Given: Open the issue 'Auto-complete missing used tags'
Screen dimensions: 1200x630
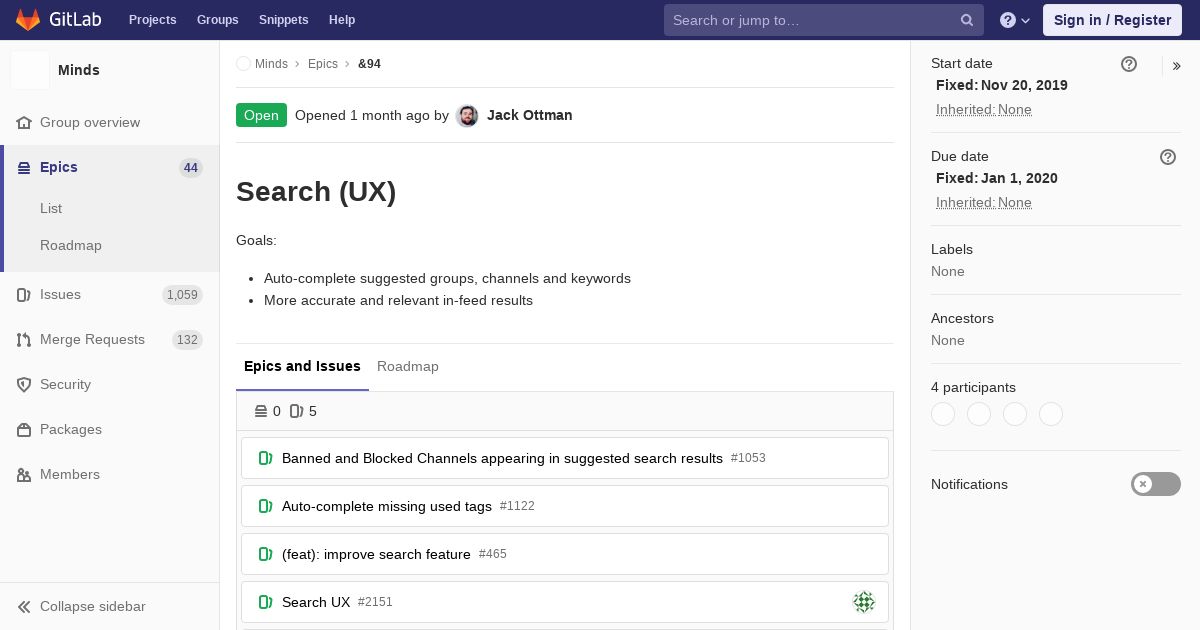Looking at the screenshot, I should click(387, 506).
